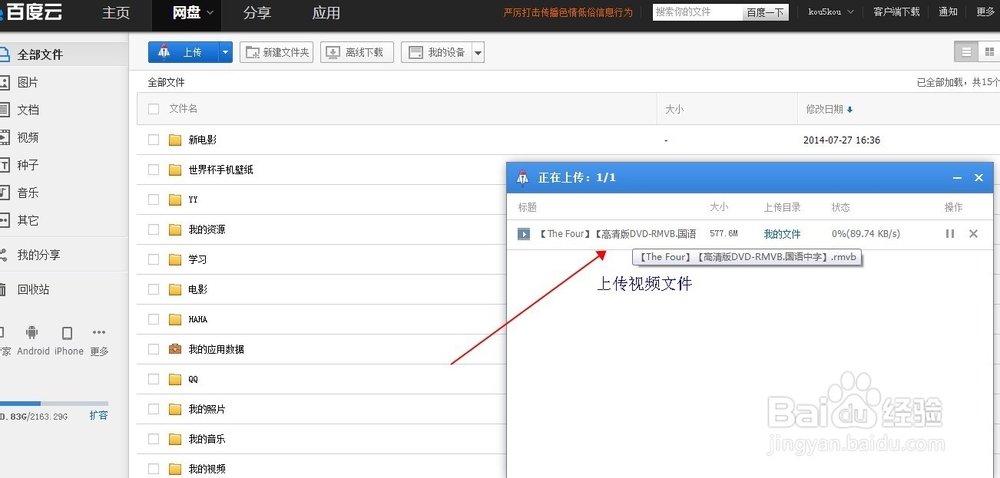
Task: Go to the 分享 tab
Action: pos(257,13)
